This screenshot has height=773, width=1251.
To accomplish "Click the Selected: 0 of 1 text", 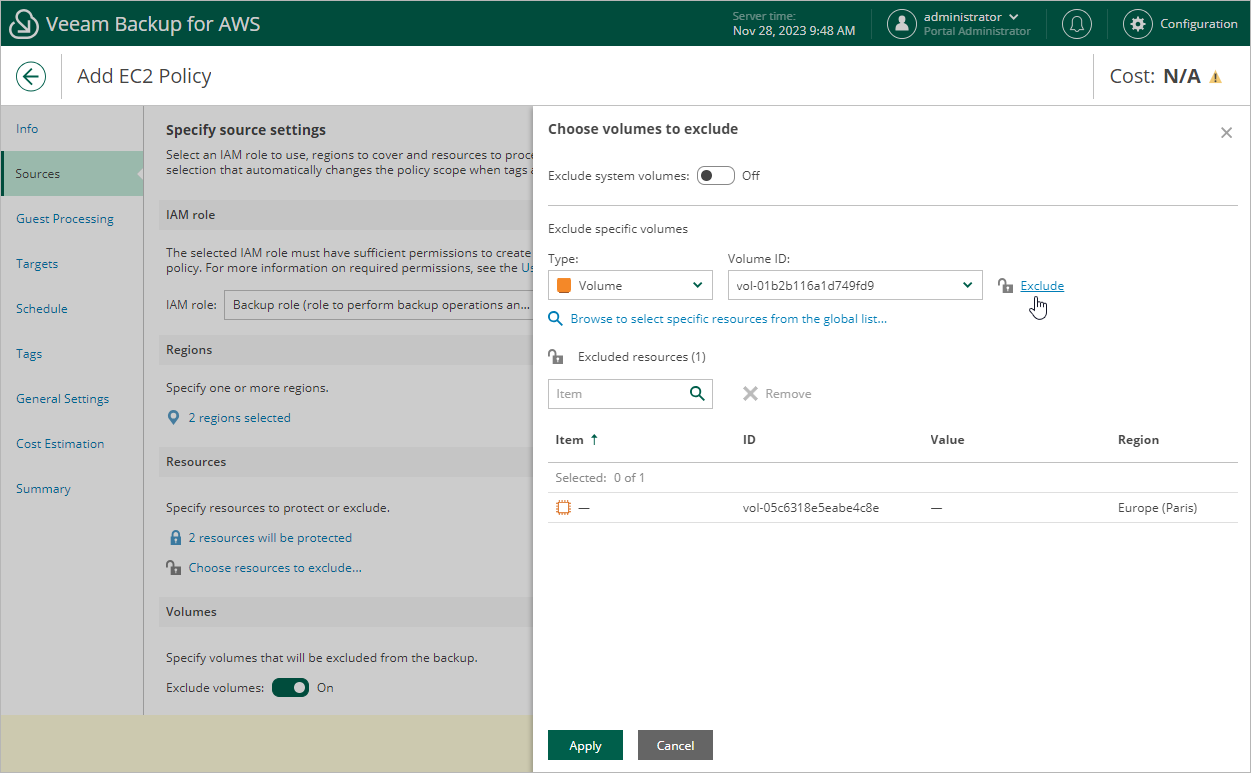I will click(x=600, y=478).
